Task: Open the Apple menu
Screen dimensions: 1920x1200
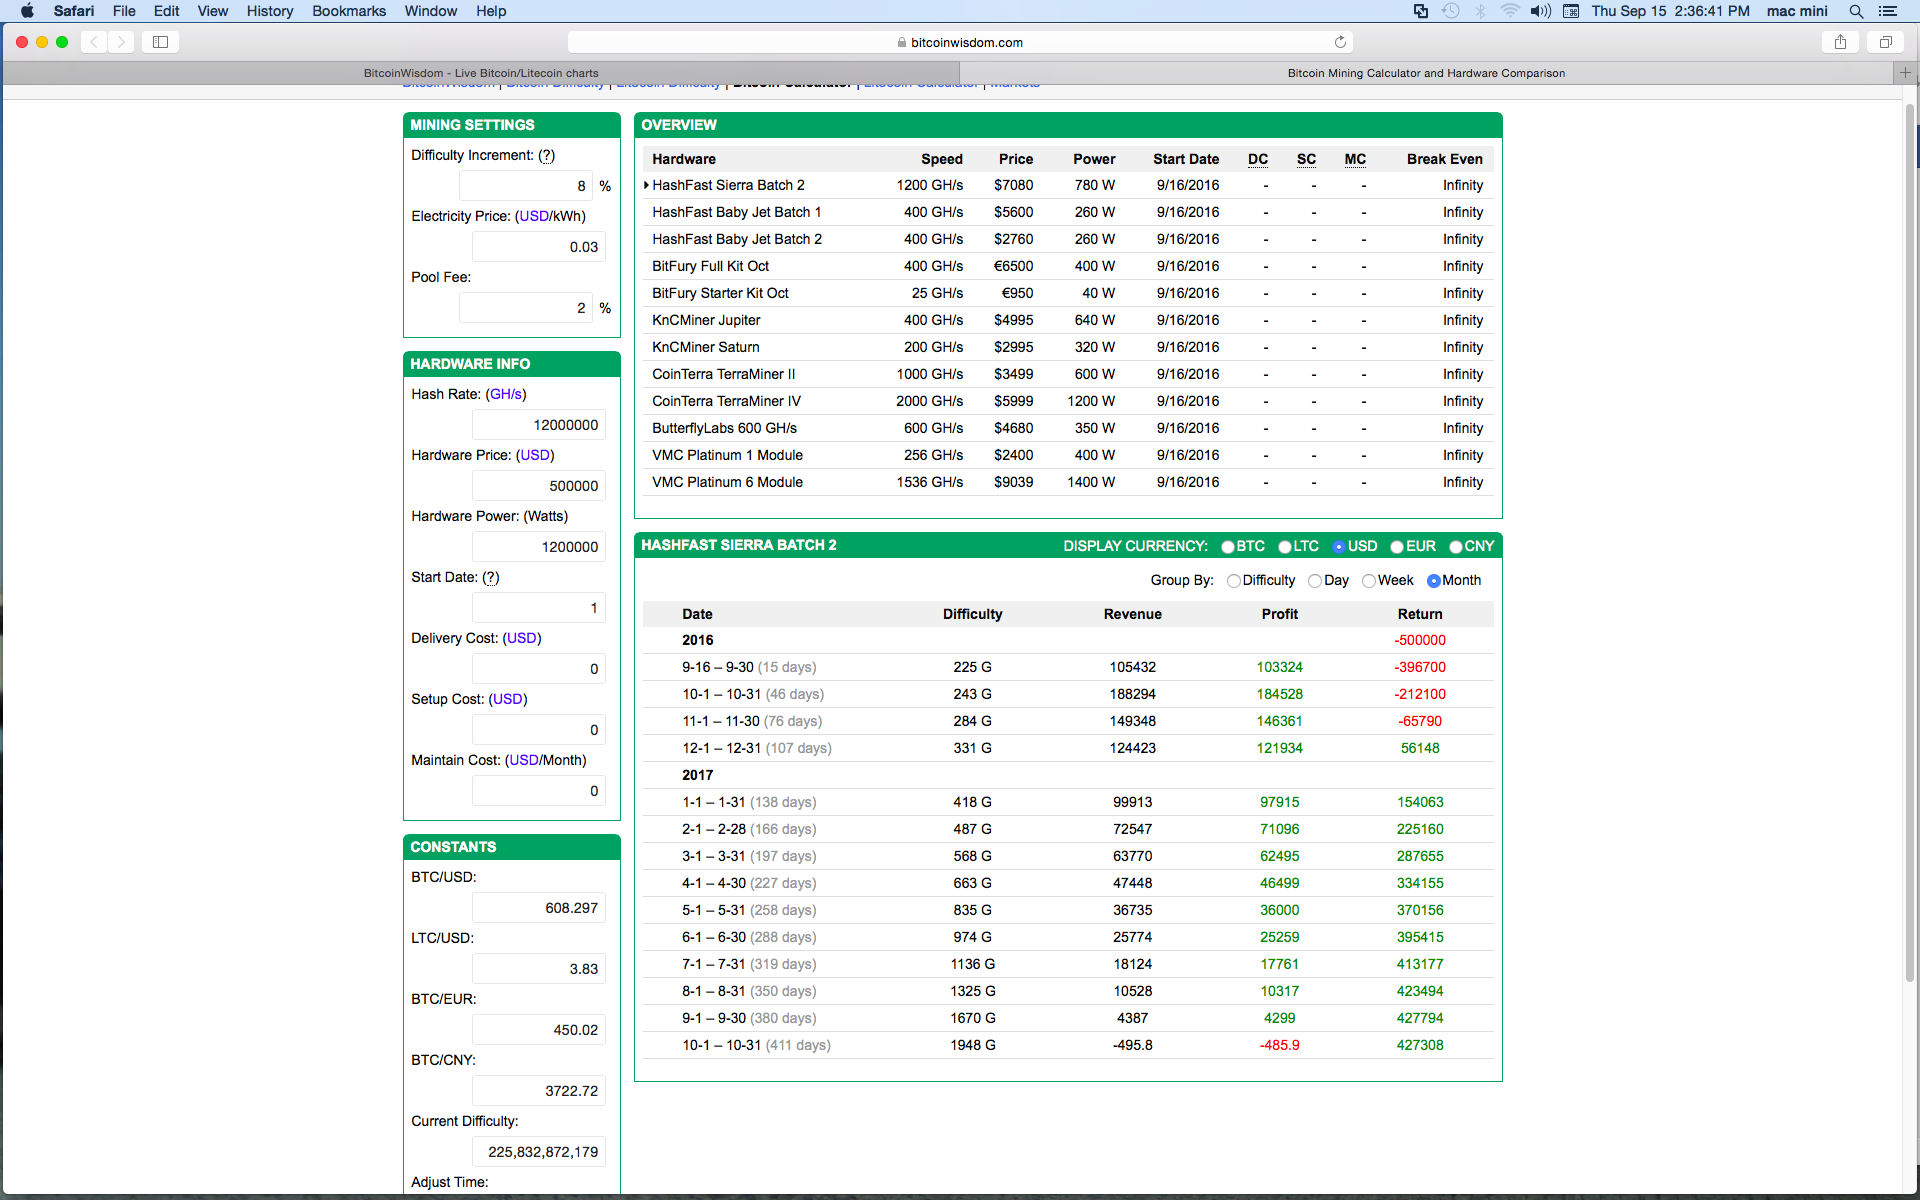Action: tap(27, 11)
